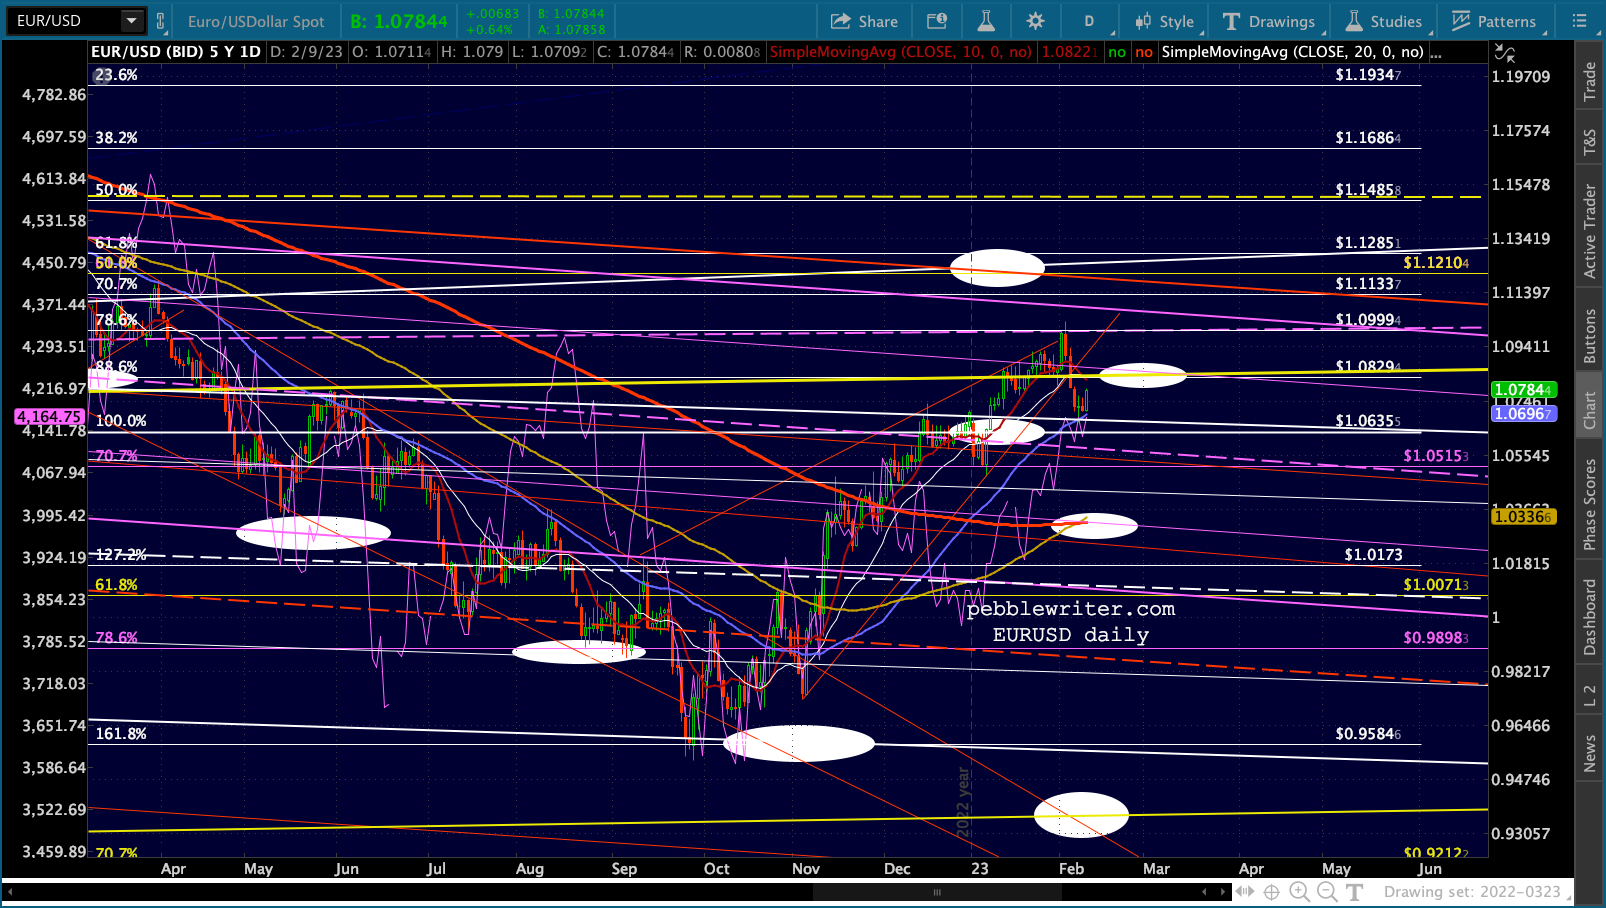The width and height of the screenshot is (1606, 908).
Task: Click the $1.1485 Fibonacci level label
Action: click(x=1368, y=190)
